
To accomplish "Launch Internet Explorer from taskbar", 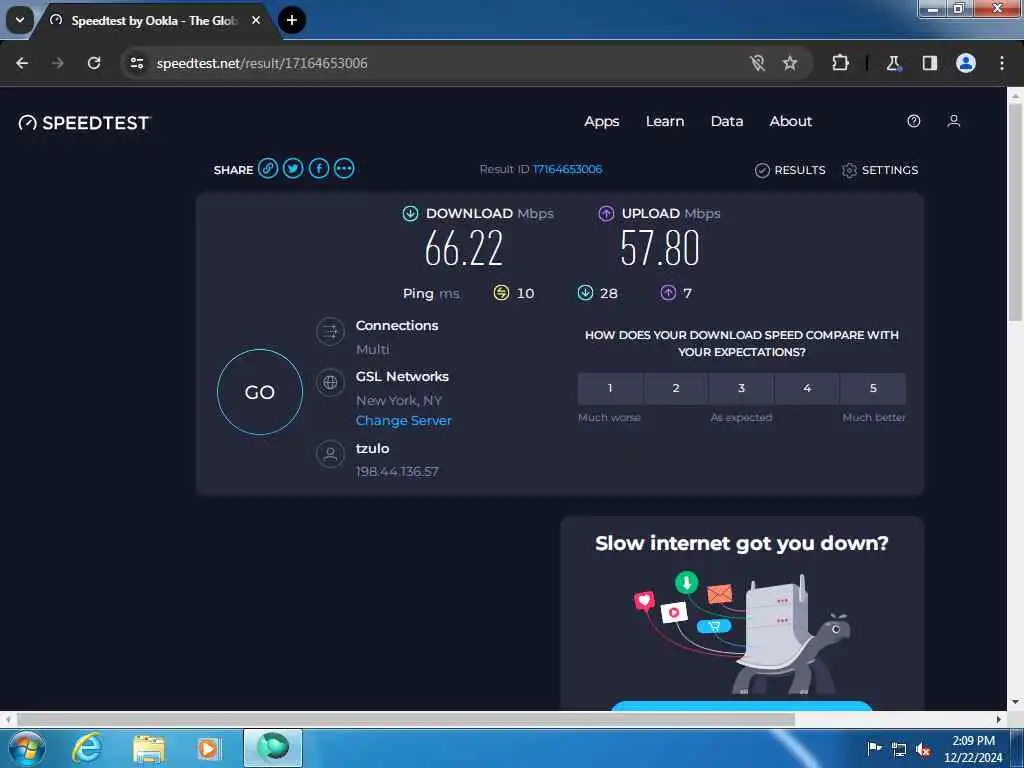I will pos(87,748).
